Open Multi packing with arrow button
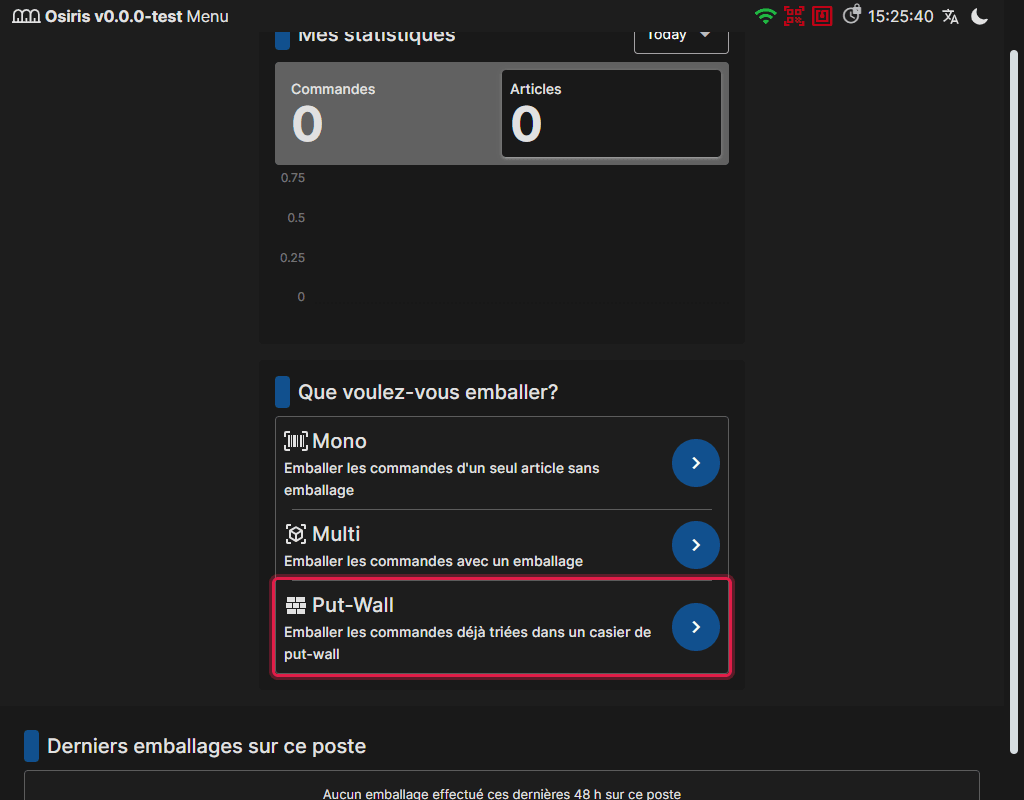 click(x=696, y=545)
